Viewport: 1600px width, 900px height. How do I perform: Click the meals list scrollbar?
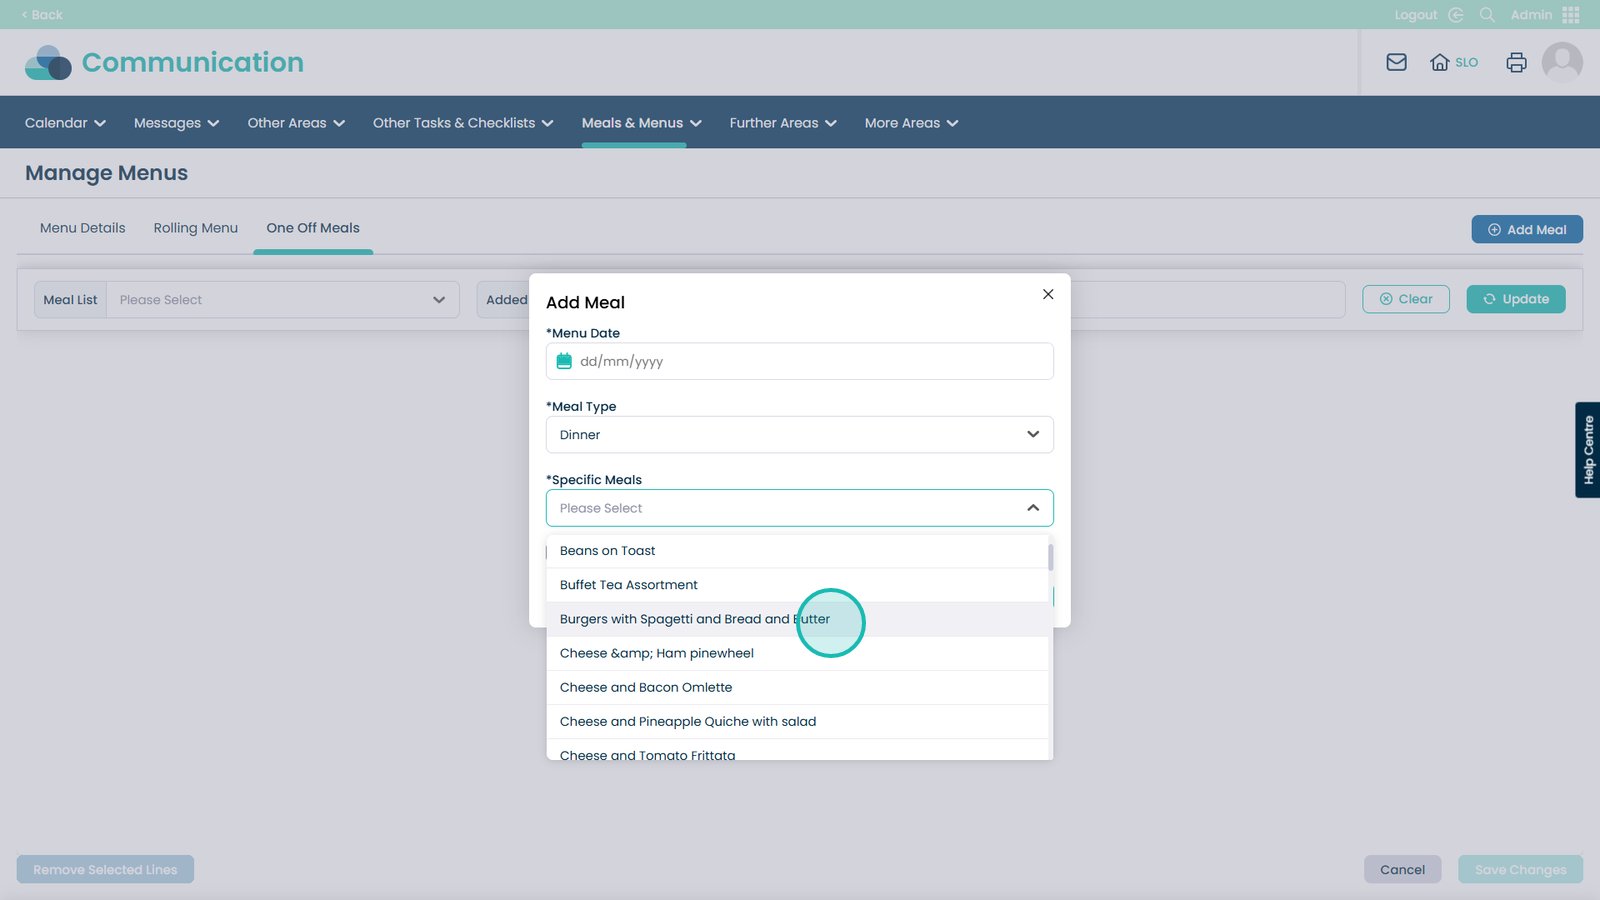click(x=1050, y=557)
